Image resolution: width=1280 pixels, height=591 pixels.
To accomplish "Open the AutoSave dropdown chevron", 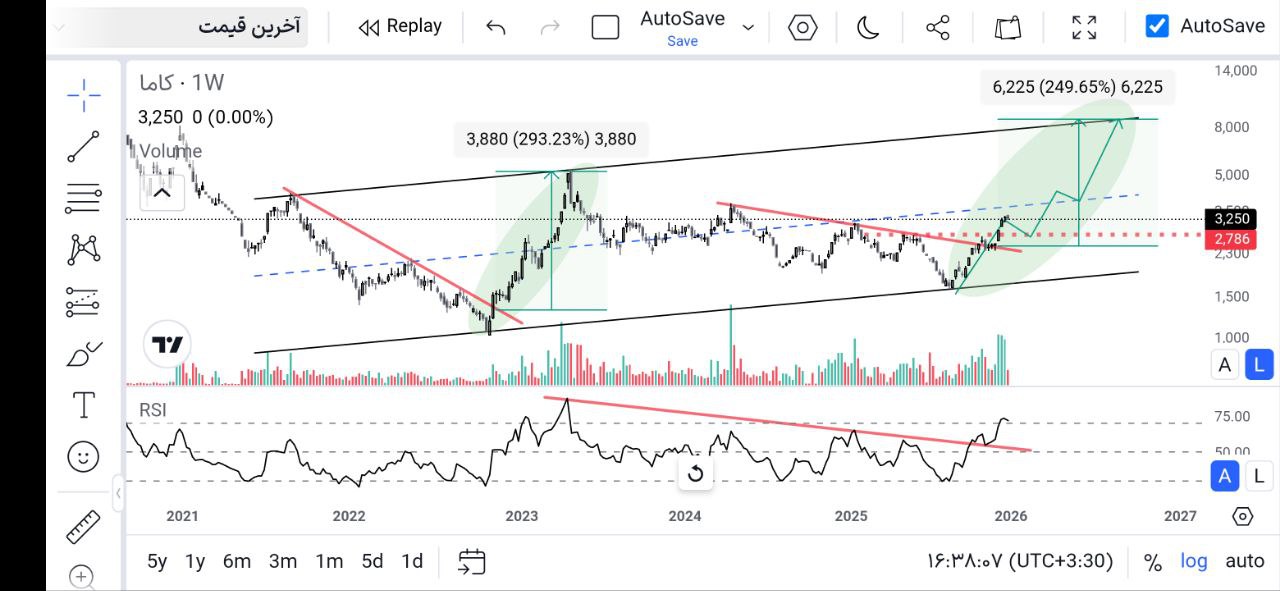I will (x=747, y=27).
